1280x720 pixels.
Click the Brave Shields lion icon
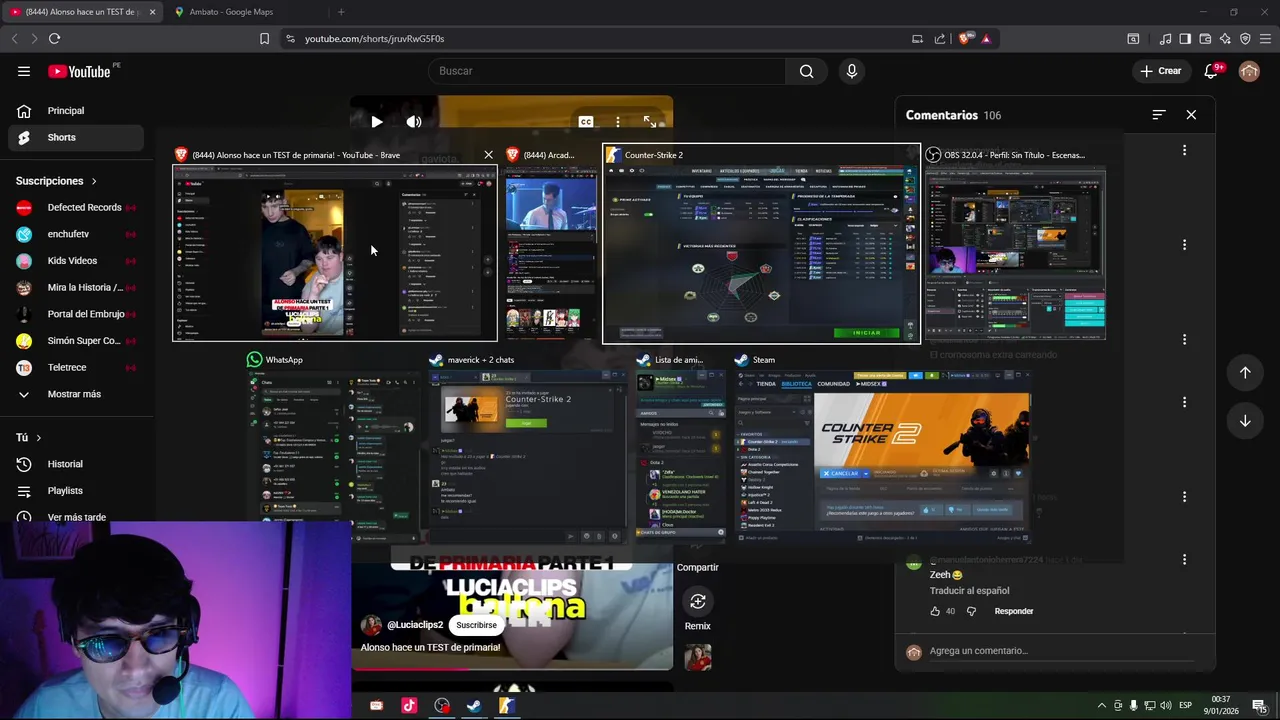pos(964,39)
